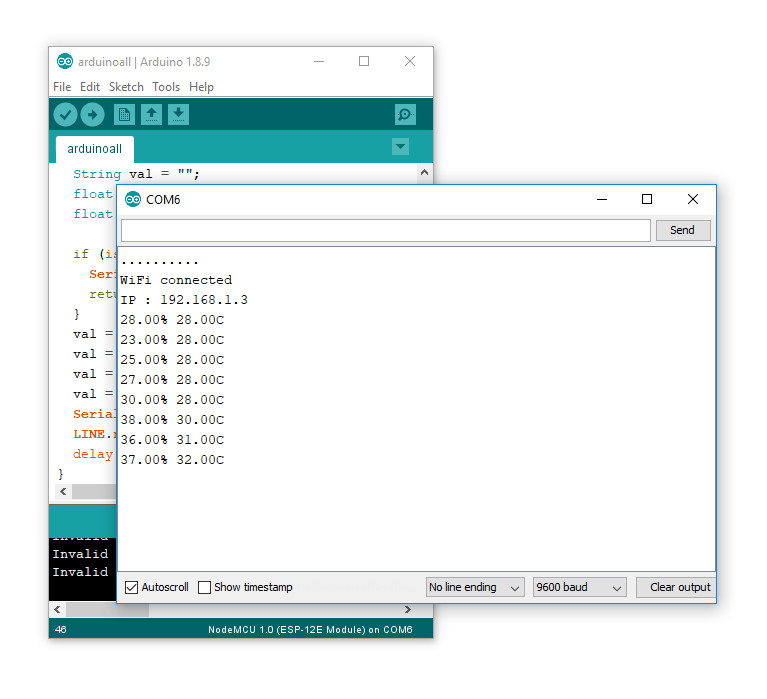Enable the Show timestamp checkbox

[x=204, y=587]
